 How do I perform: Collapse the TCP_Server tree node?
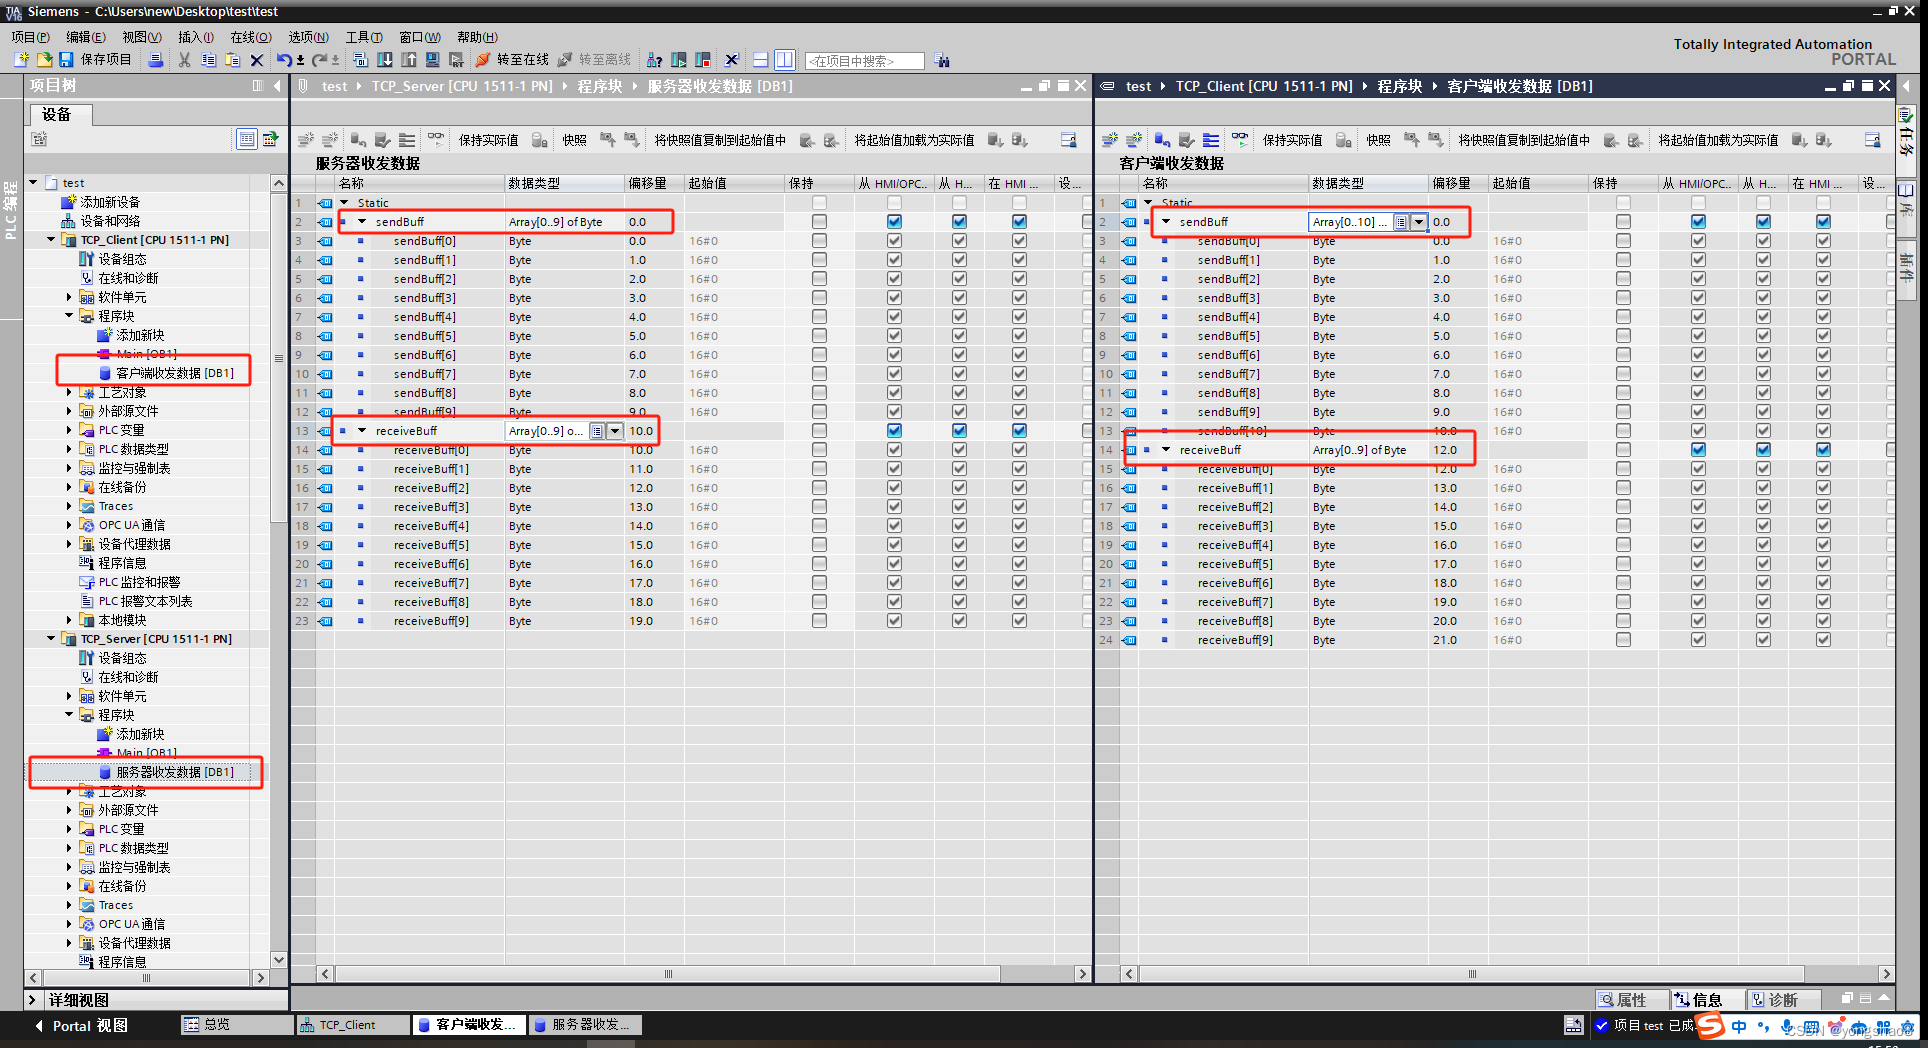(51, 639)
